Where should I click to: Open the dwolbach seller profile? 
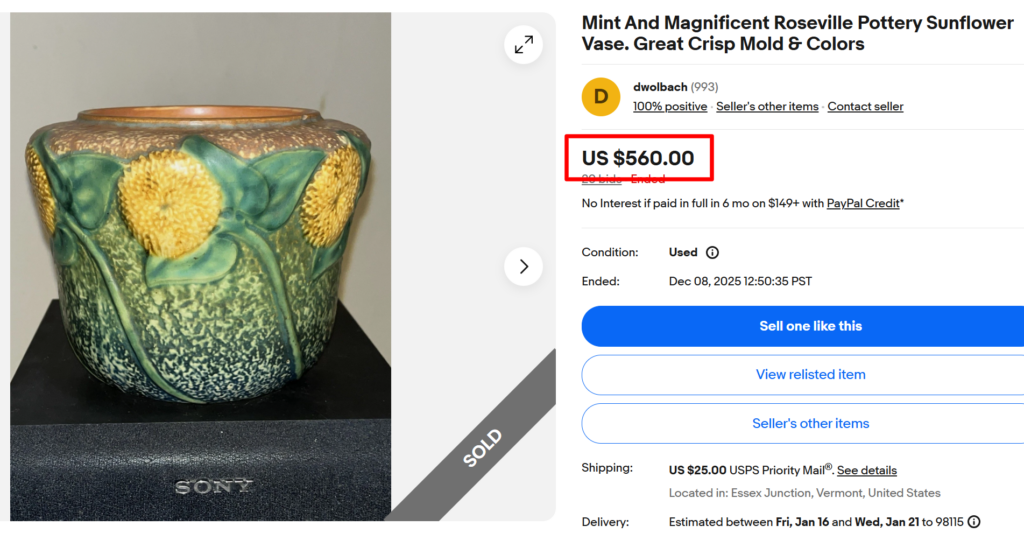coord(660,87)
